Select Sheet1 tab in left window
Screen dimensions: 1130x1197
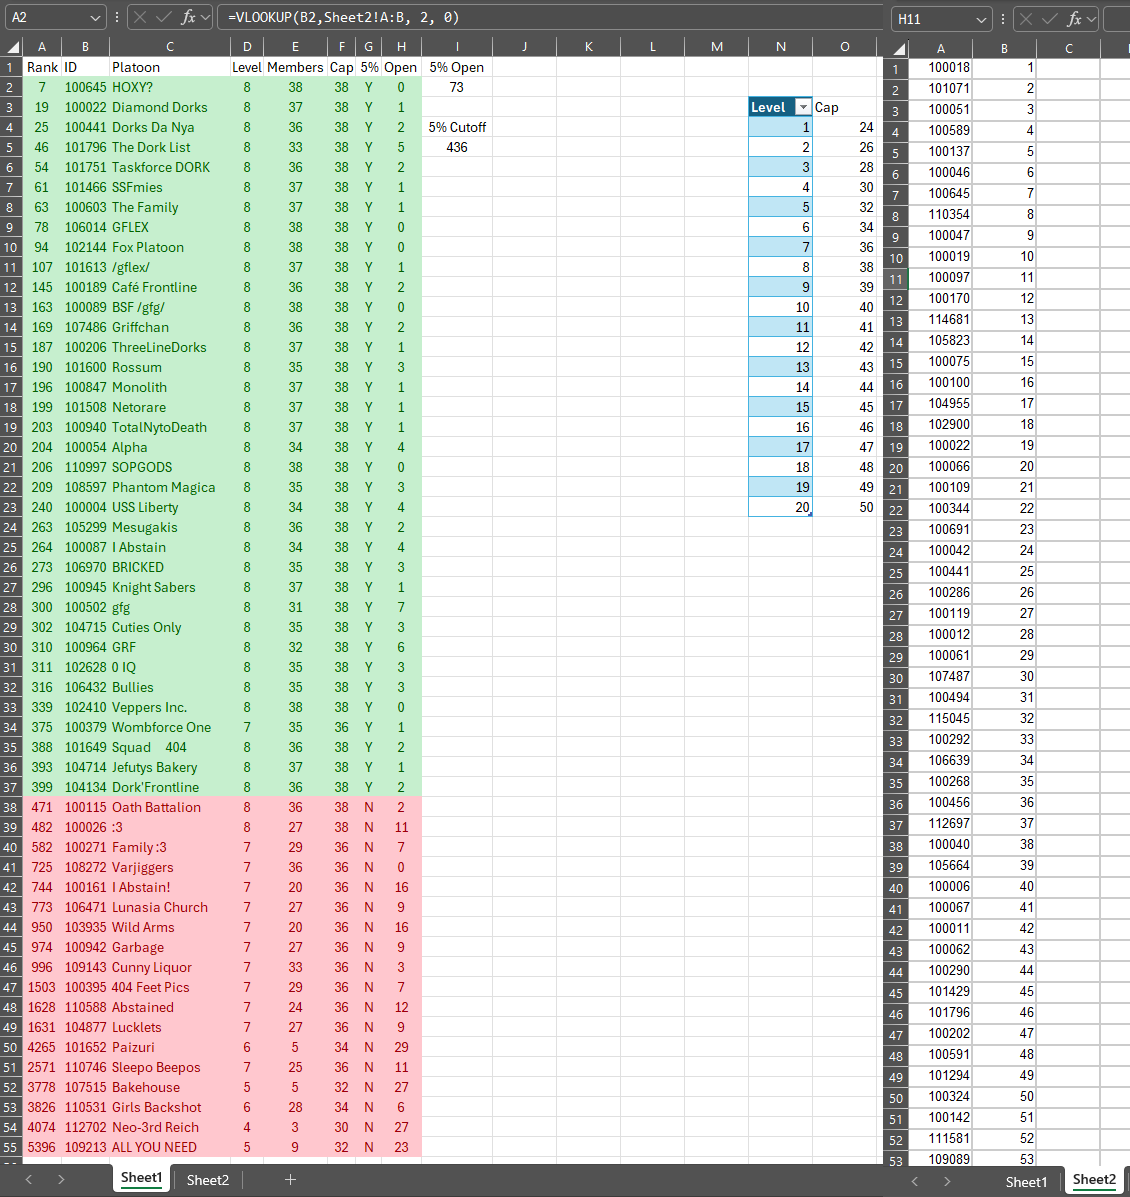141,1178
